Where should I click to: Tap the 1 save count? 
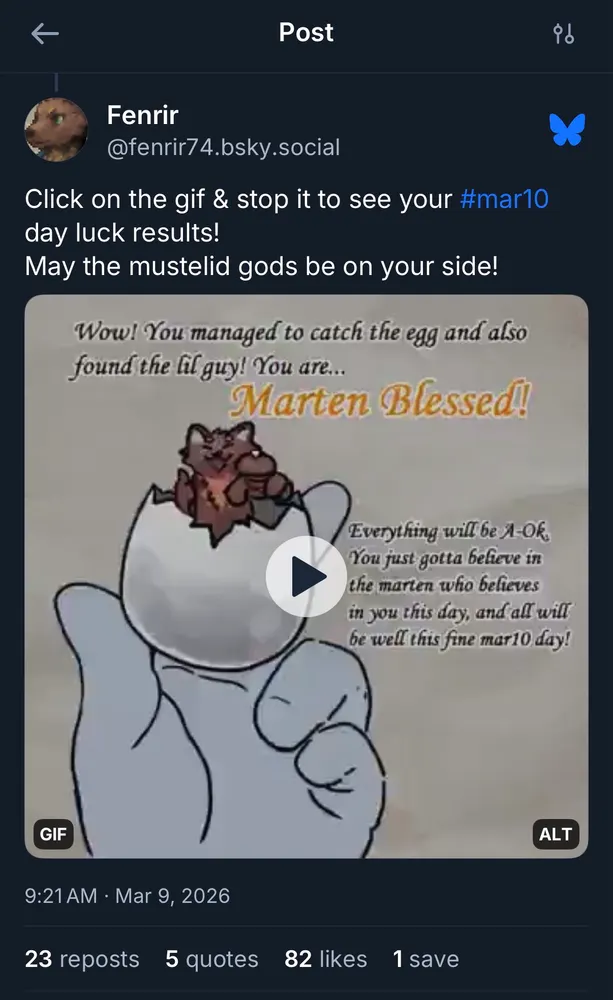[x=425, y=959]
